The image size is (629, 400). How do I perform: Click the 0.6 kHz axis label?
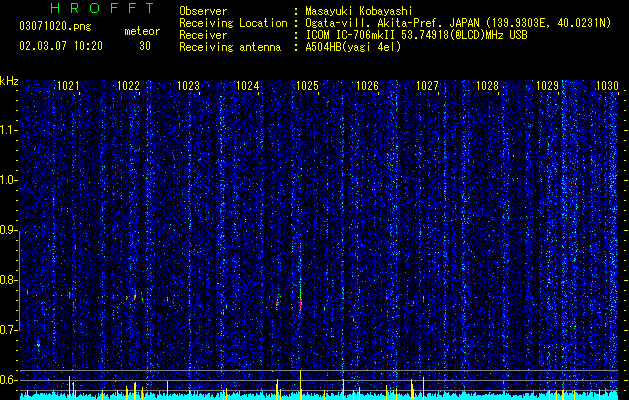click(x=9, y=380)
